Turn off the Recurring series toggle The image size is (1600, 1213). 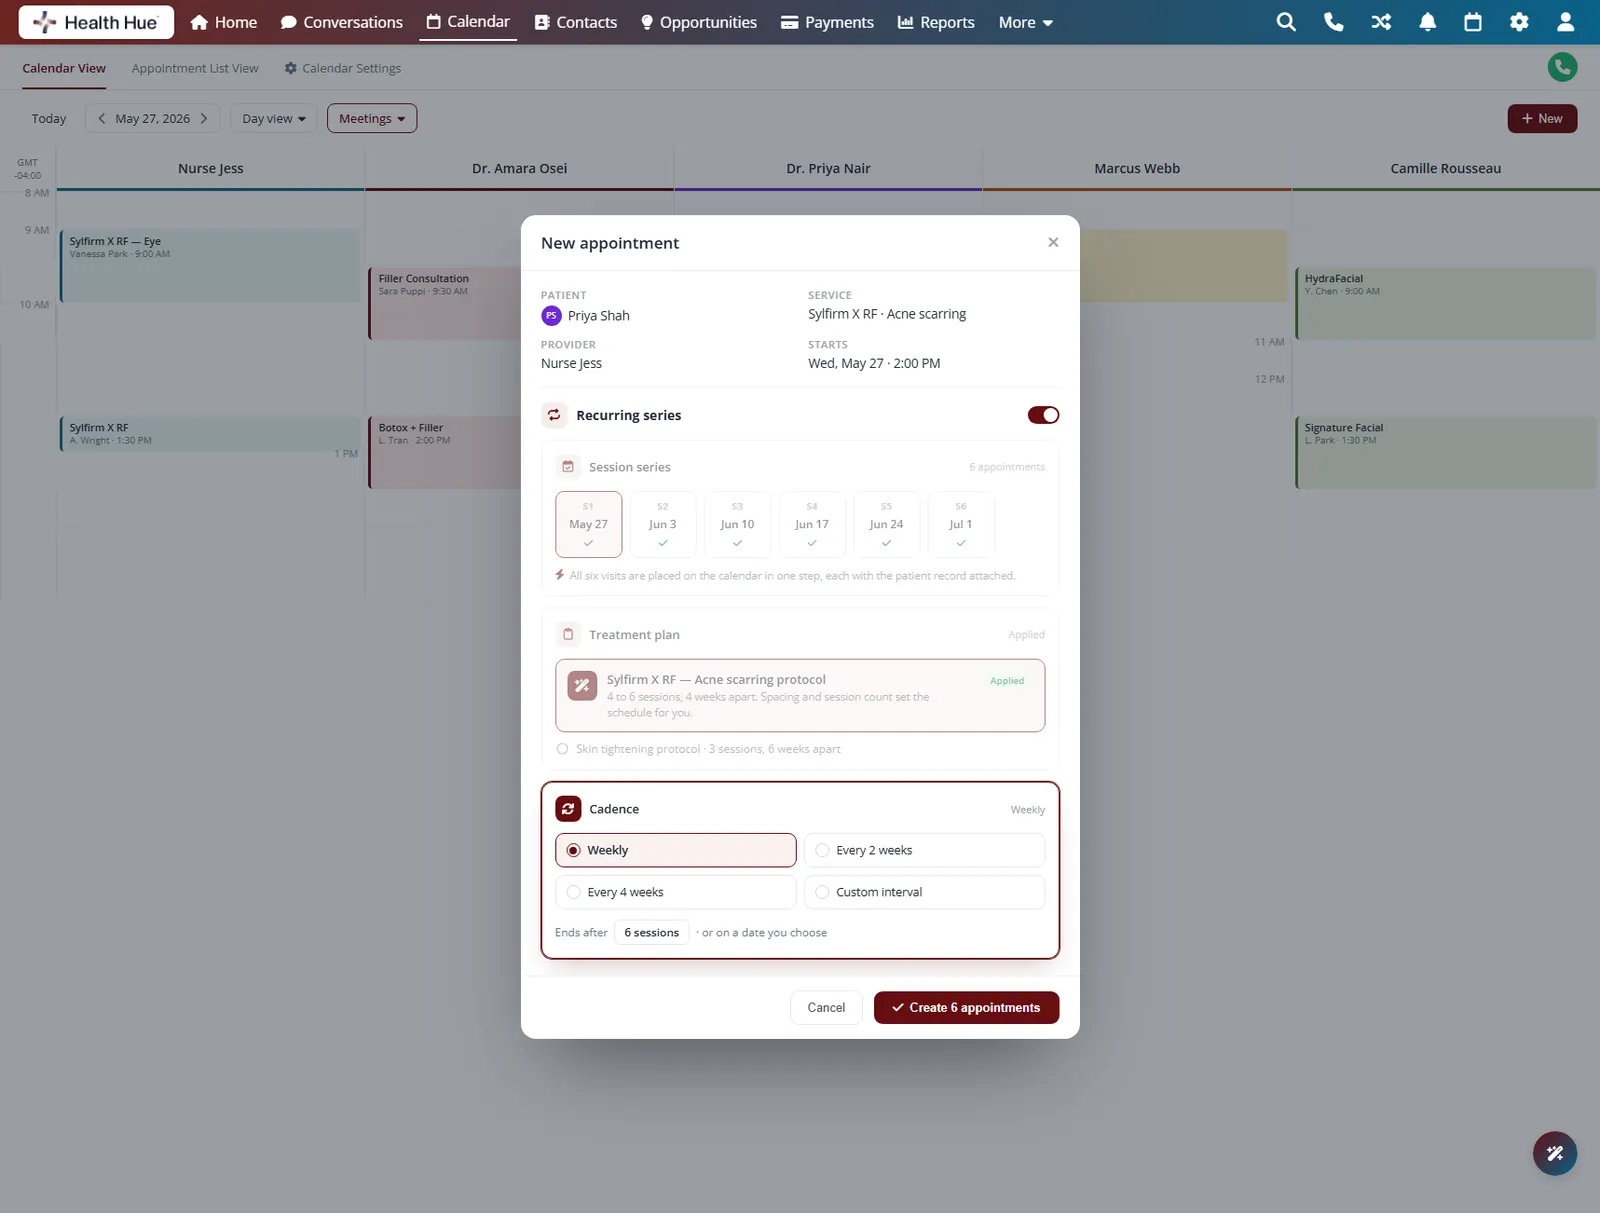1043,414
